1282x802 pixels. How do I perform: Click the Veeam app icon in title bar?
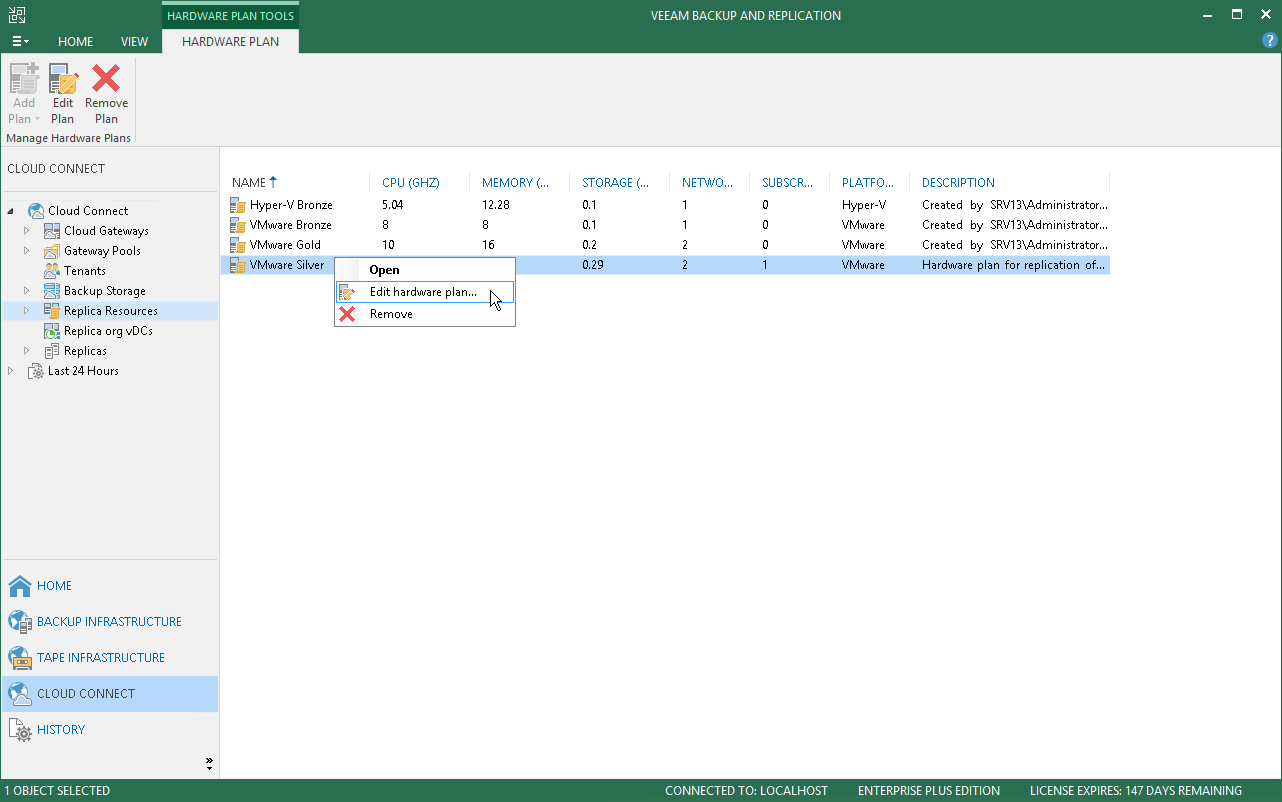tap(16, 15)
